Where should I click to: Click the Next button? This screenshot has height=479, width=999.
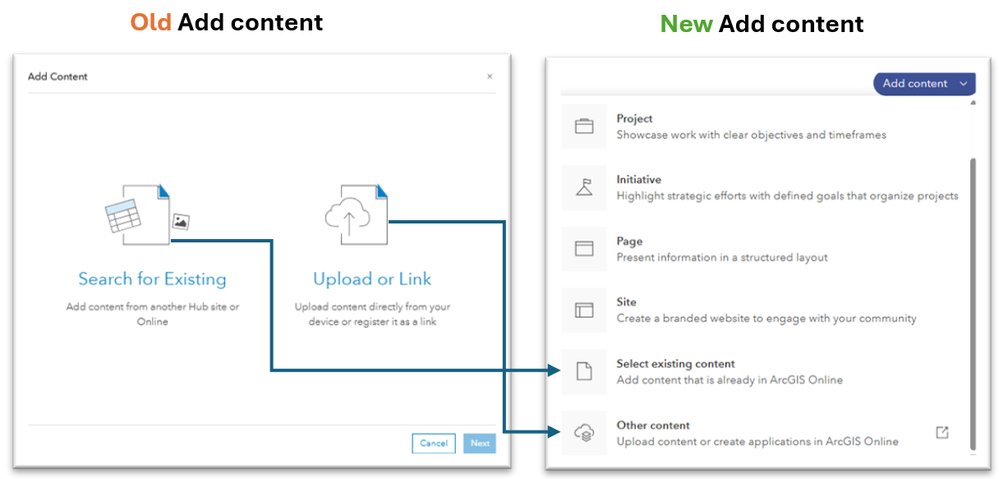[480, 443]
